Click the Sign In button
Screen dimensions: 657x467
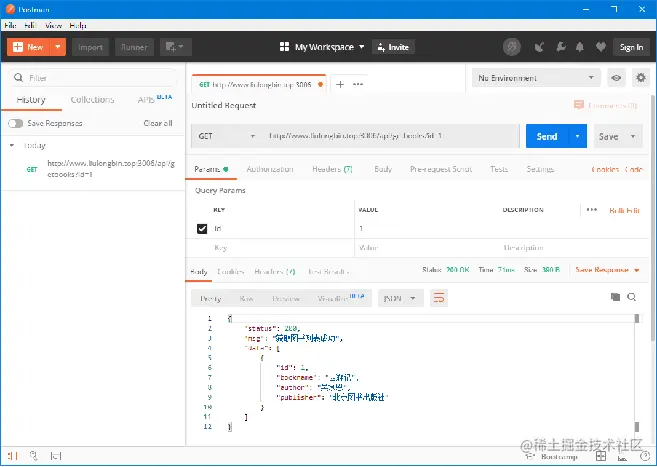[x=631, y=47]
